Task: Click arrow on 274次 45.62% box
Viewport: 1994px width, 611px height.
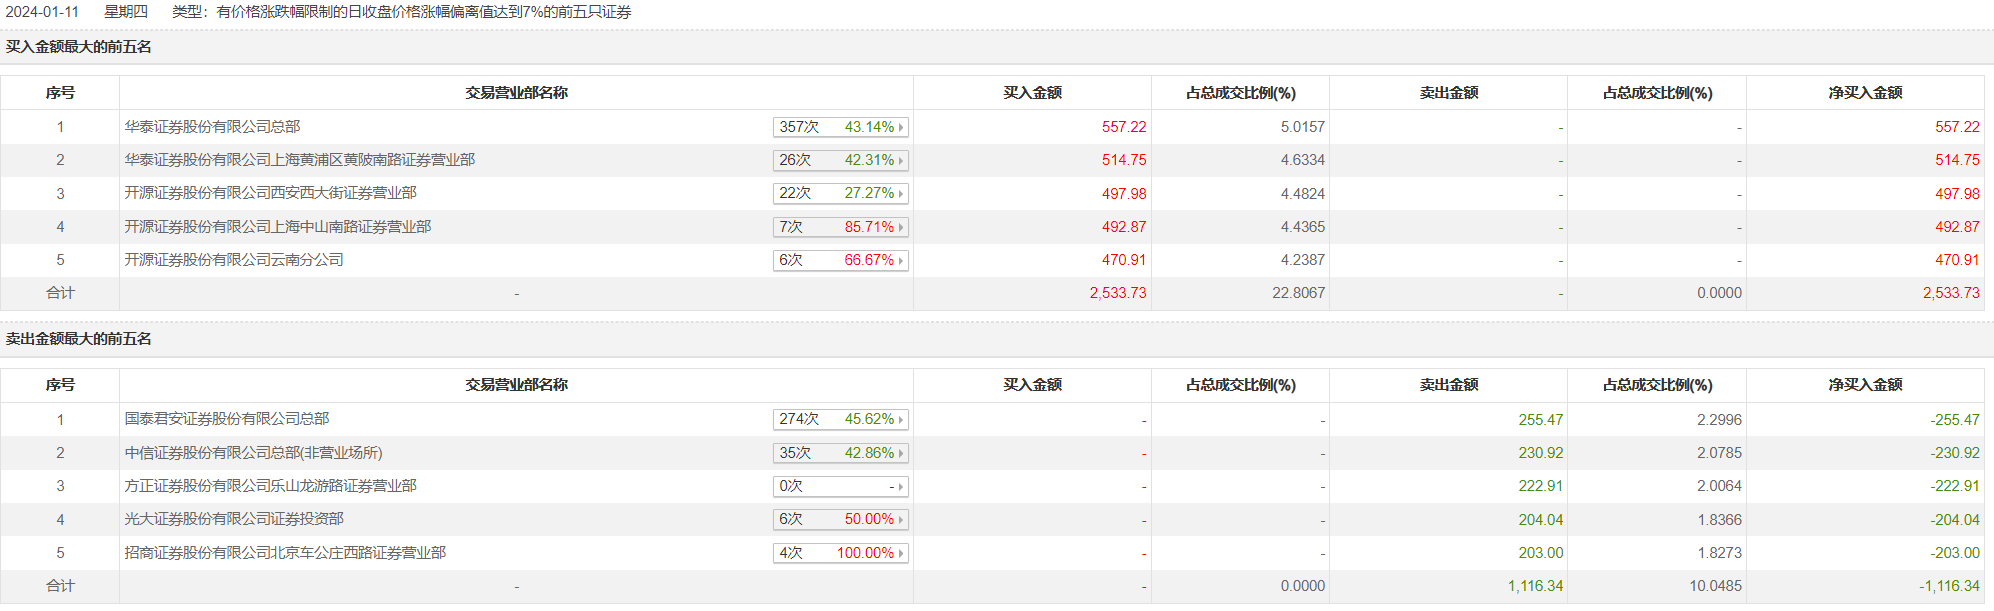Action: [x=901, y=420]
